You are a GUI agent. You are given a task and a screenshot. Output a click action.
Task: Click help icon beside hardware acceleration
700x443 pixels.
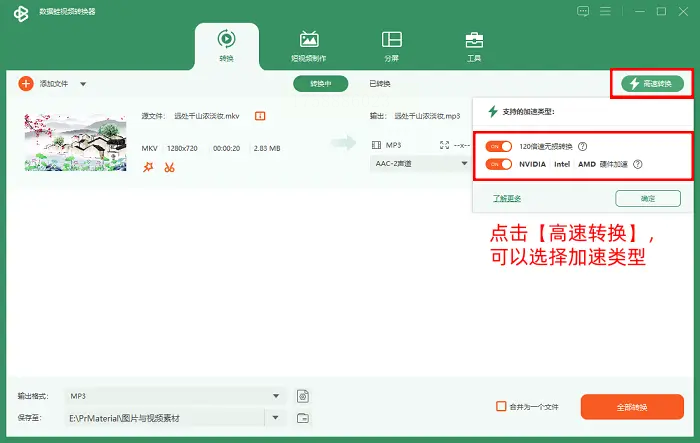(x=638, y=164)
